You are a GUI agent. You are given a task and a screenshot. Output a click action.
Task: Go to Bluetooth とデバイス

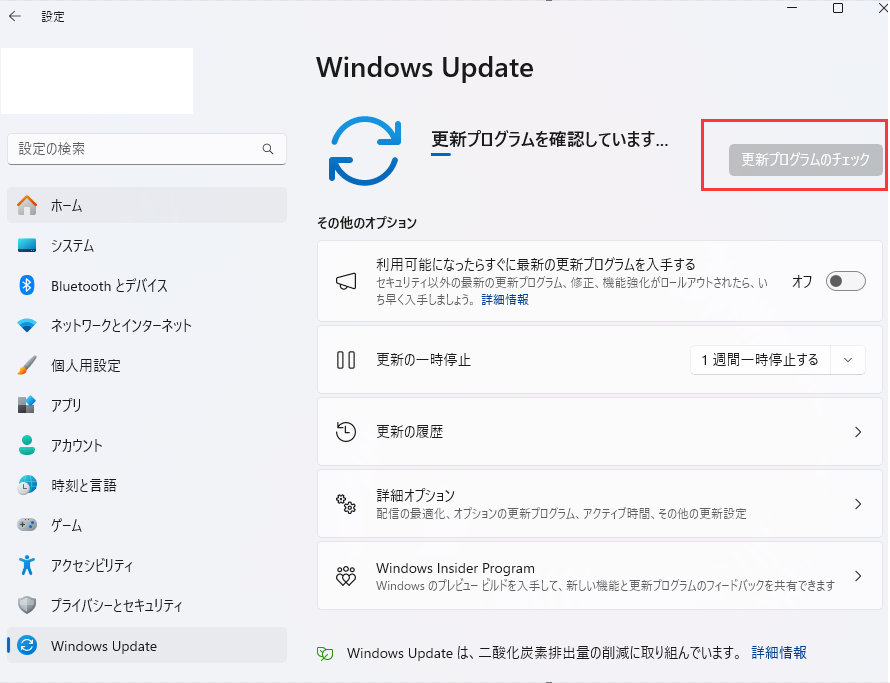(x=147, y=285)
